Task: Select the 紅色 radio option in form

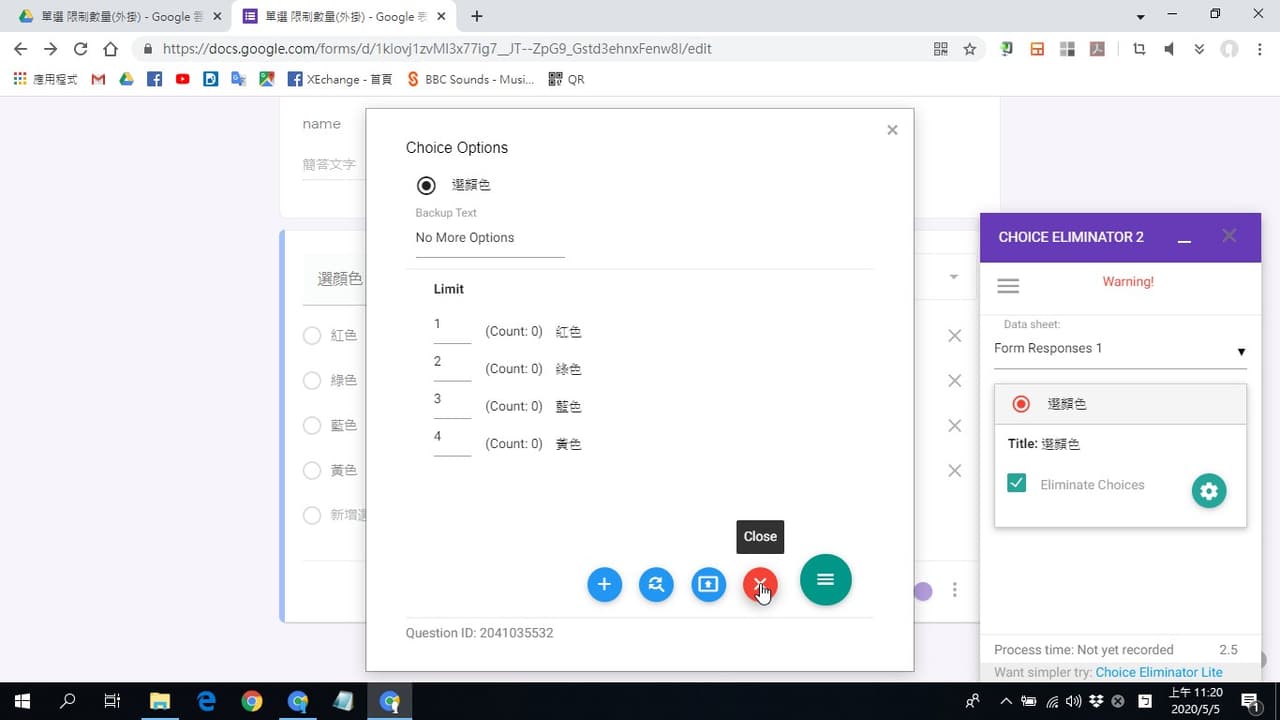Action: (x=312, y=336)
